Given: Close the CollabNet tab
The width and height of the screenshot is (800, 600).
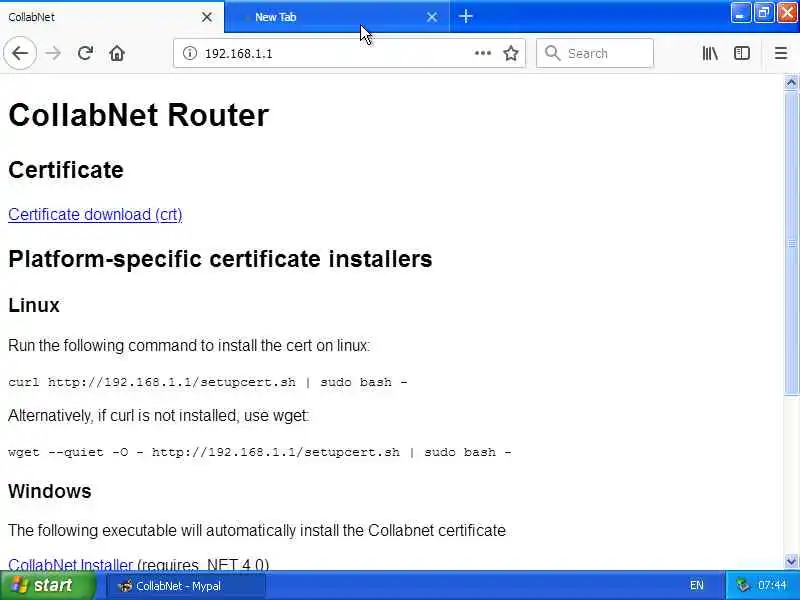Looking at the screenshot, I should pos(207,17).
